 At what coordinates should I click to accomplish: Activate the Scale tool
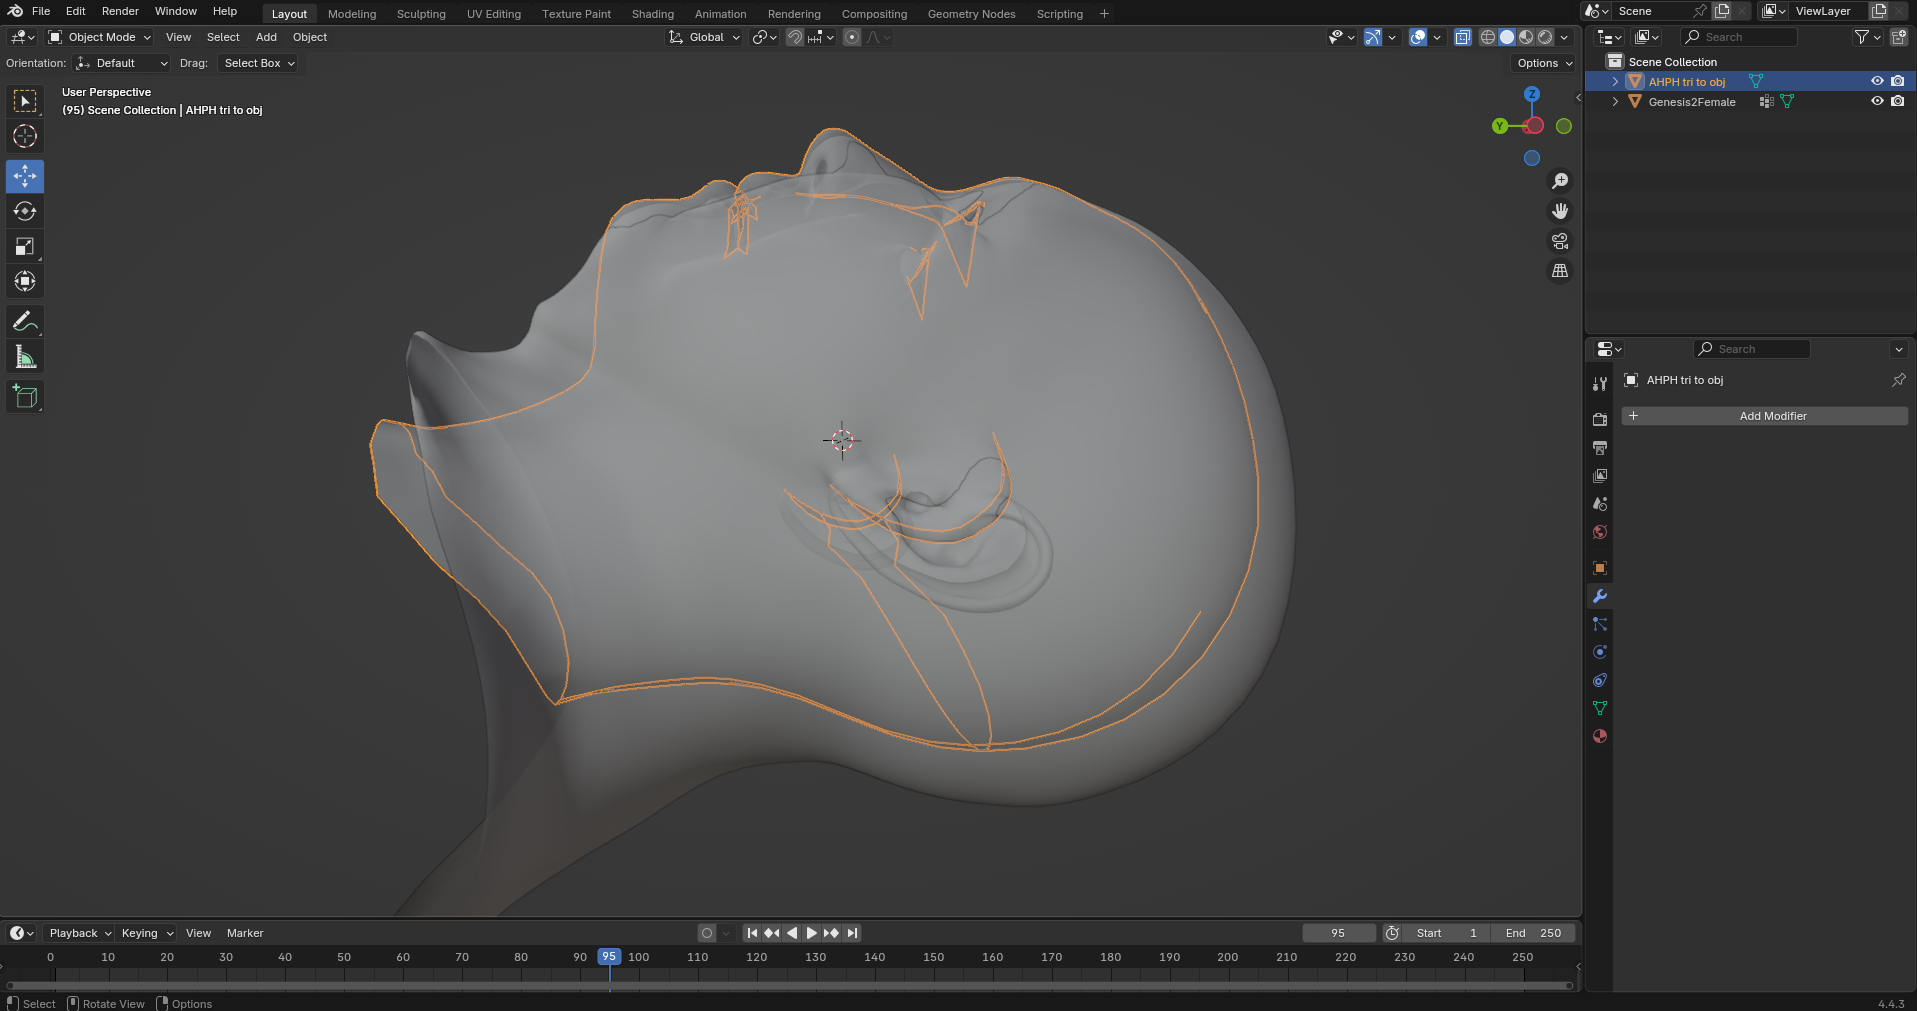[25, 246]
